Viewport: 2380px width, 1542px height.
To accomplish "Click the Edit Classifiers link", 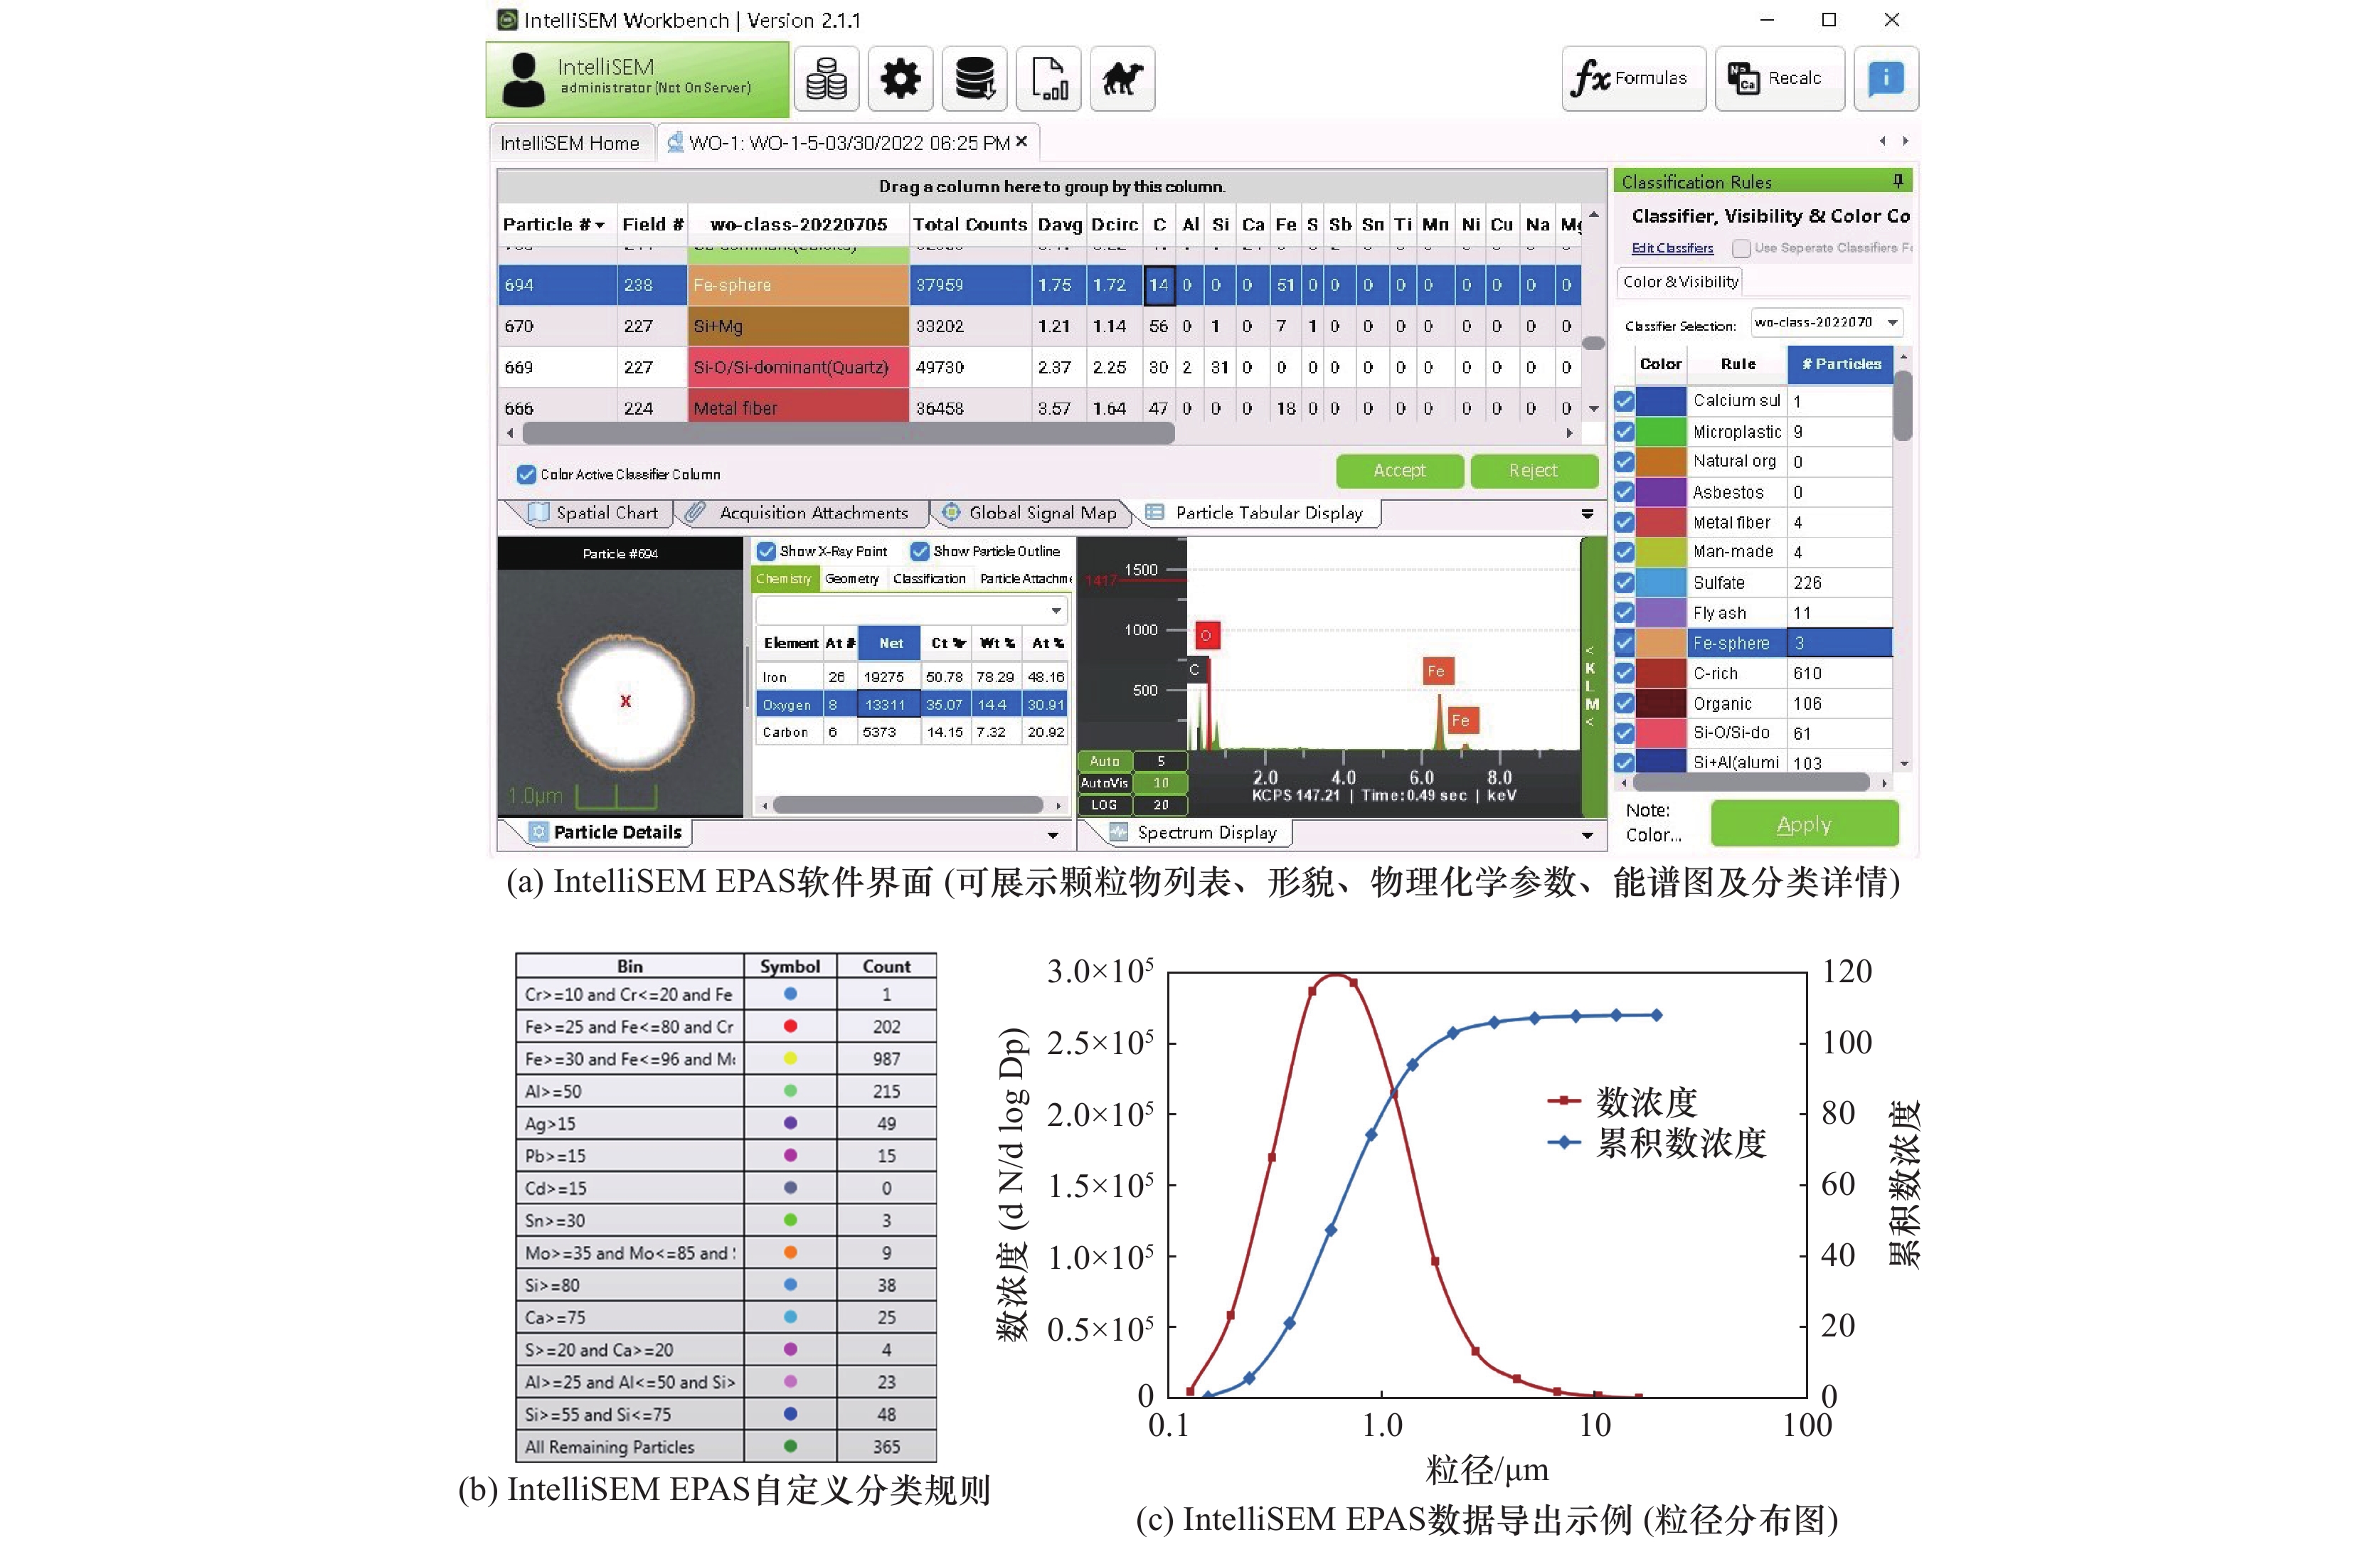I will (1672, 248).
